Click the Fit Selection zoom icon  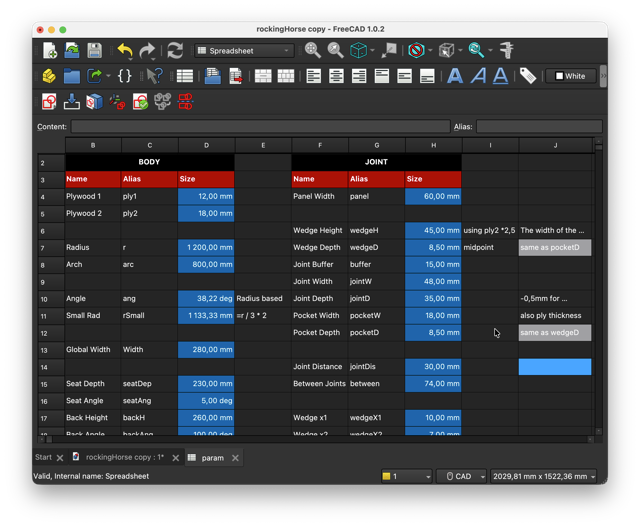336,50
